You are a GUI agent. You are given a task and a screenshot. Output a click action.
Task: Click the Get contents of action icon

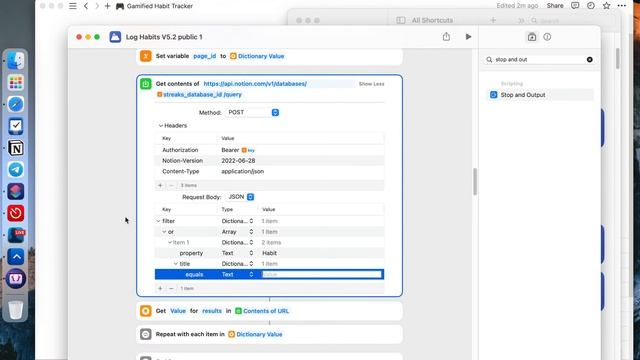point(146,84)
